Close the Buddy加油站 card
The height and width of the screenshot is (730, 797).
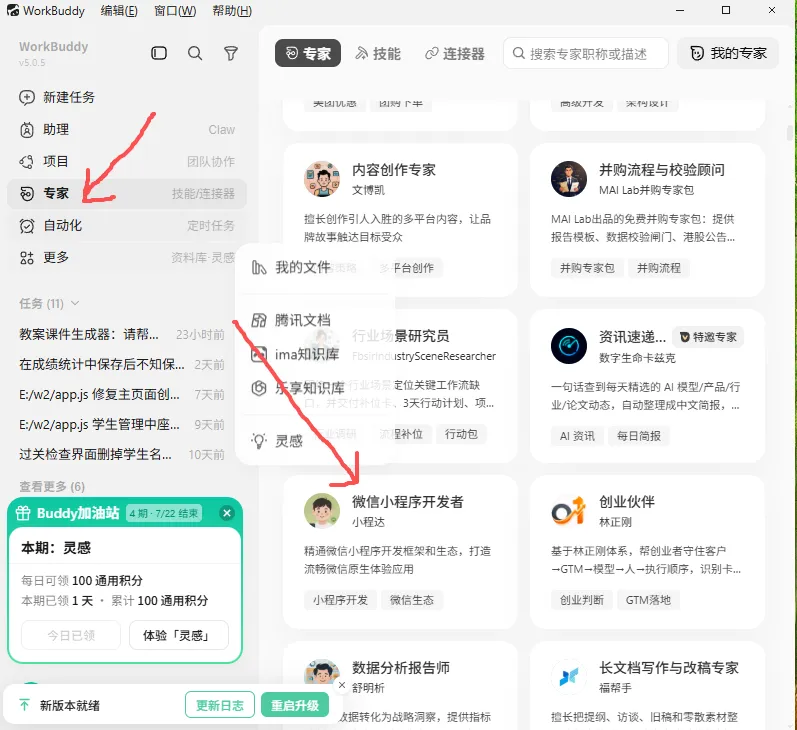pyautogui.click(x=227, y=513)
